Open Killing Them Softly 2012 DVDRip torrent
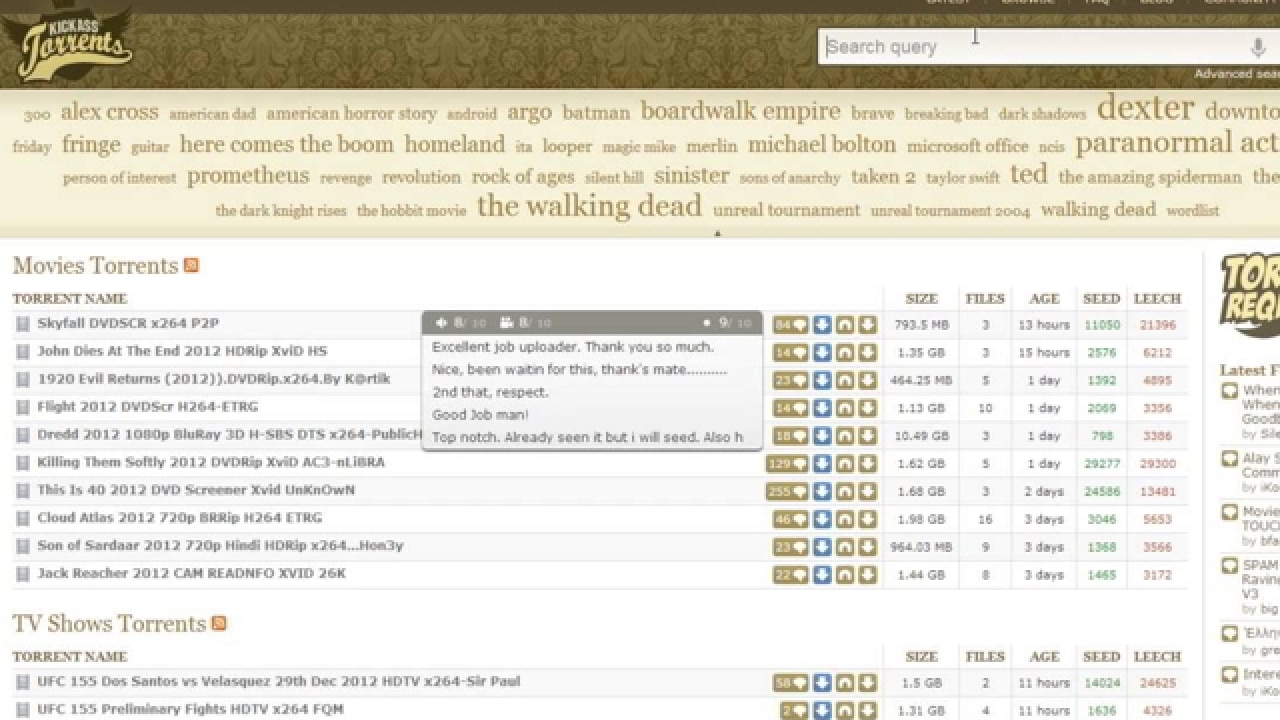1280x720 pixels. tap(211, 462)
